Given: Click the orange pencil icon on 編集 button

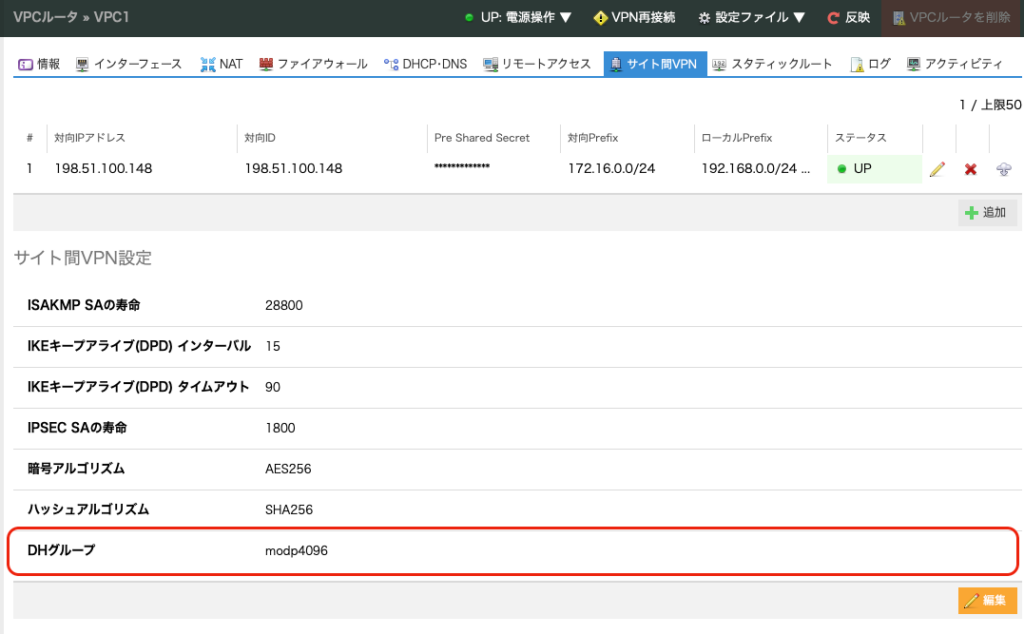Looking at the screenshot, I should (x=971, y=600).
